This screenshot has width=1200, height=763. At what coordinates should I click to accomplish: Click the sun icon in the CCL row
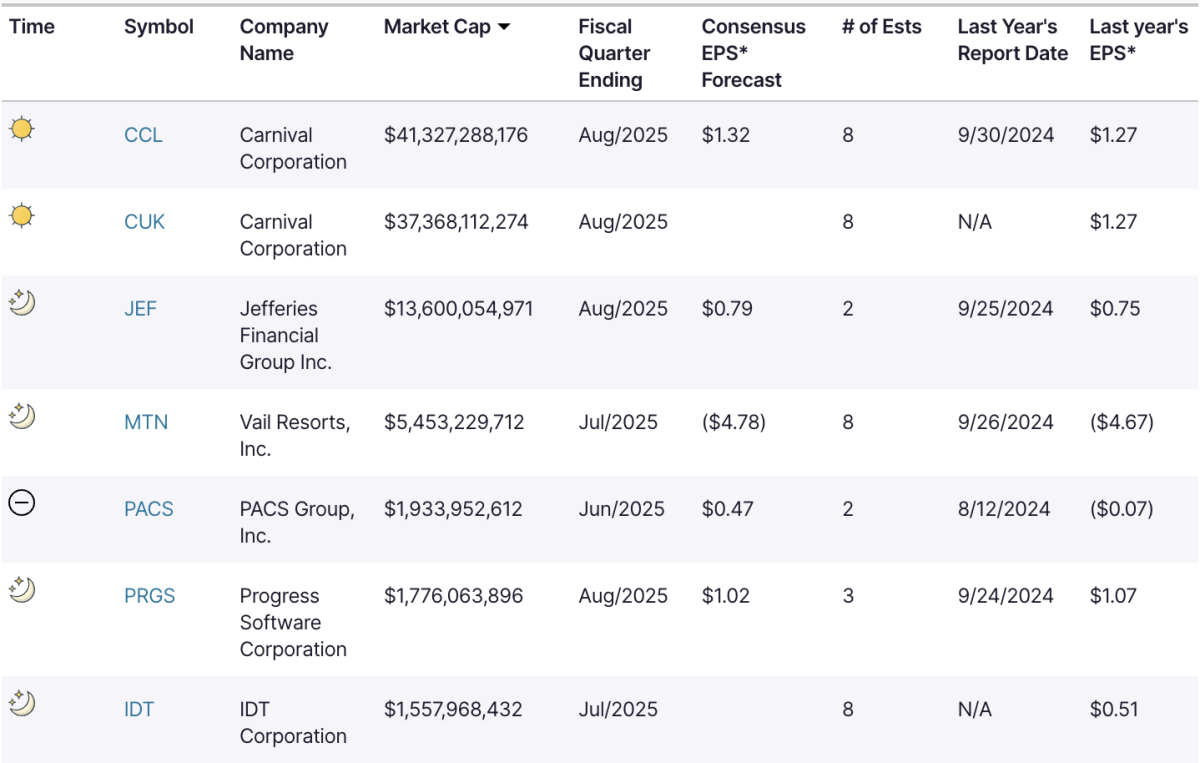(22, 128)
